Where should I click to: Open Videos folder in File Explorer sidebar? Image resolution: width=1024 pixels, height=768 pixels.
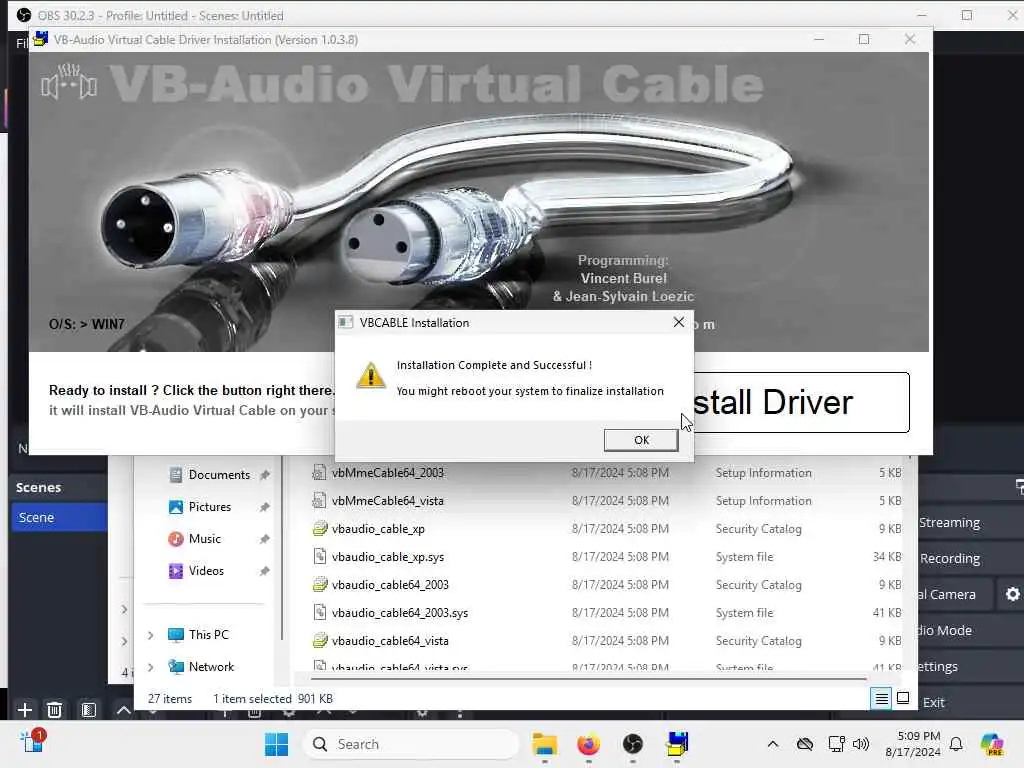tap(206, 571)
